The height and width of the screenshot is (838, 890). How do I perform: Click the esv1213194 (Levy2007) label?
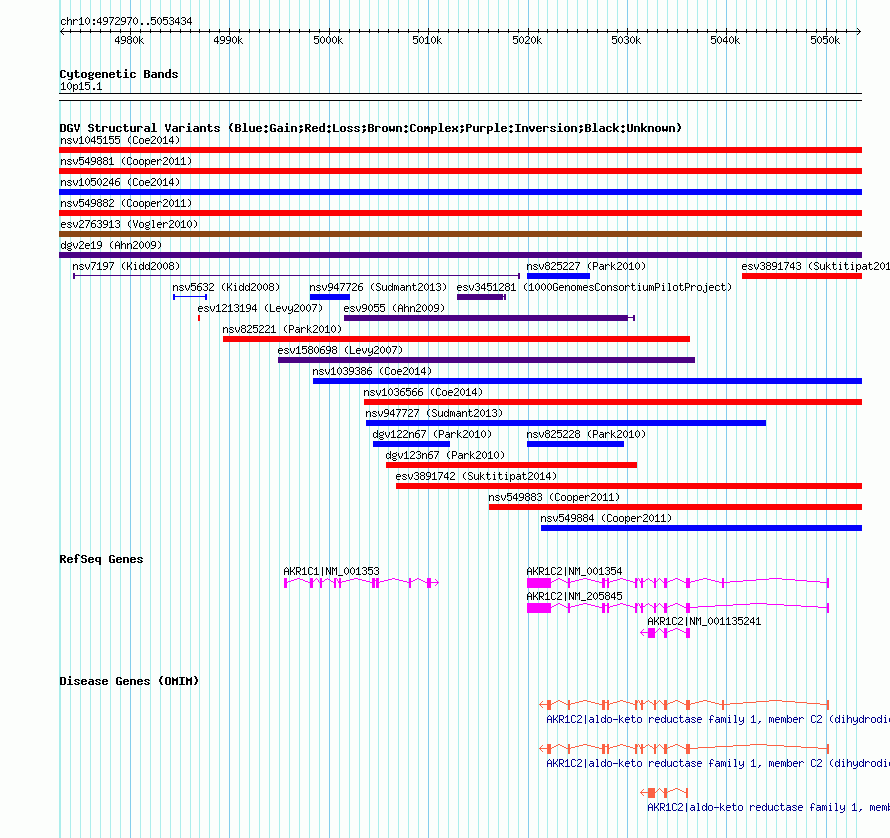click(260, 308)
